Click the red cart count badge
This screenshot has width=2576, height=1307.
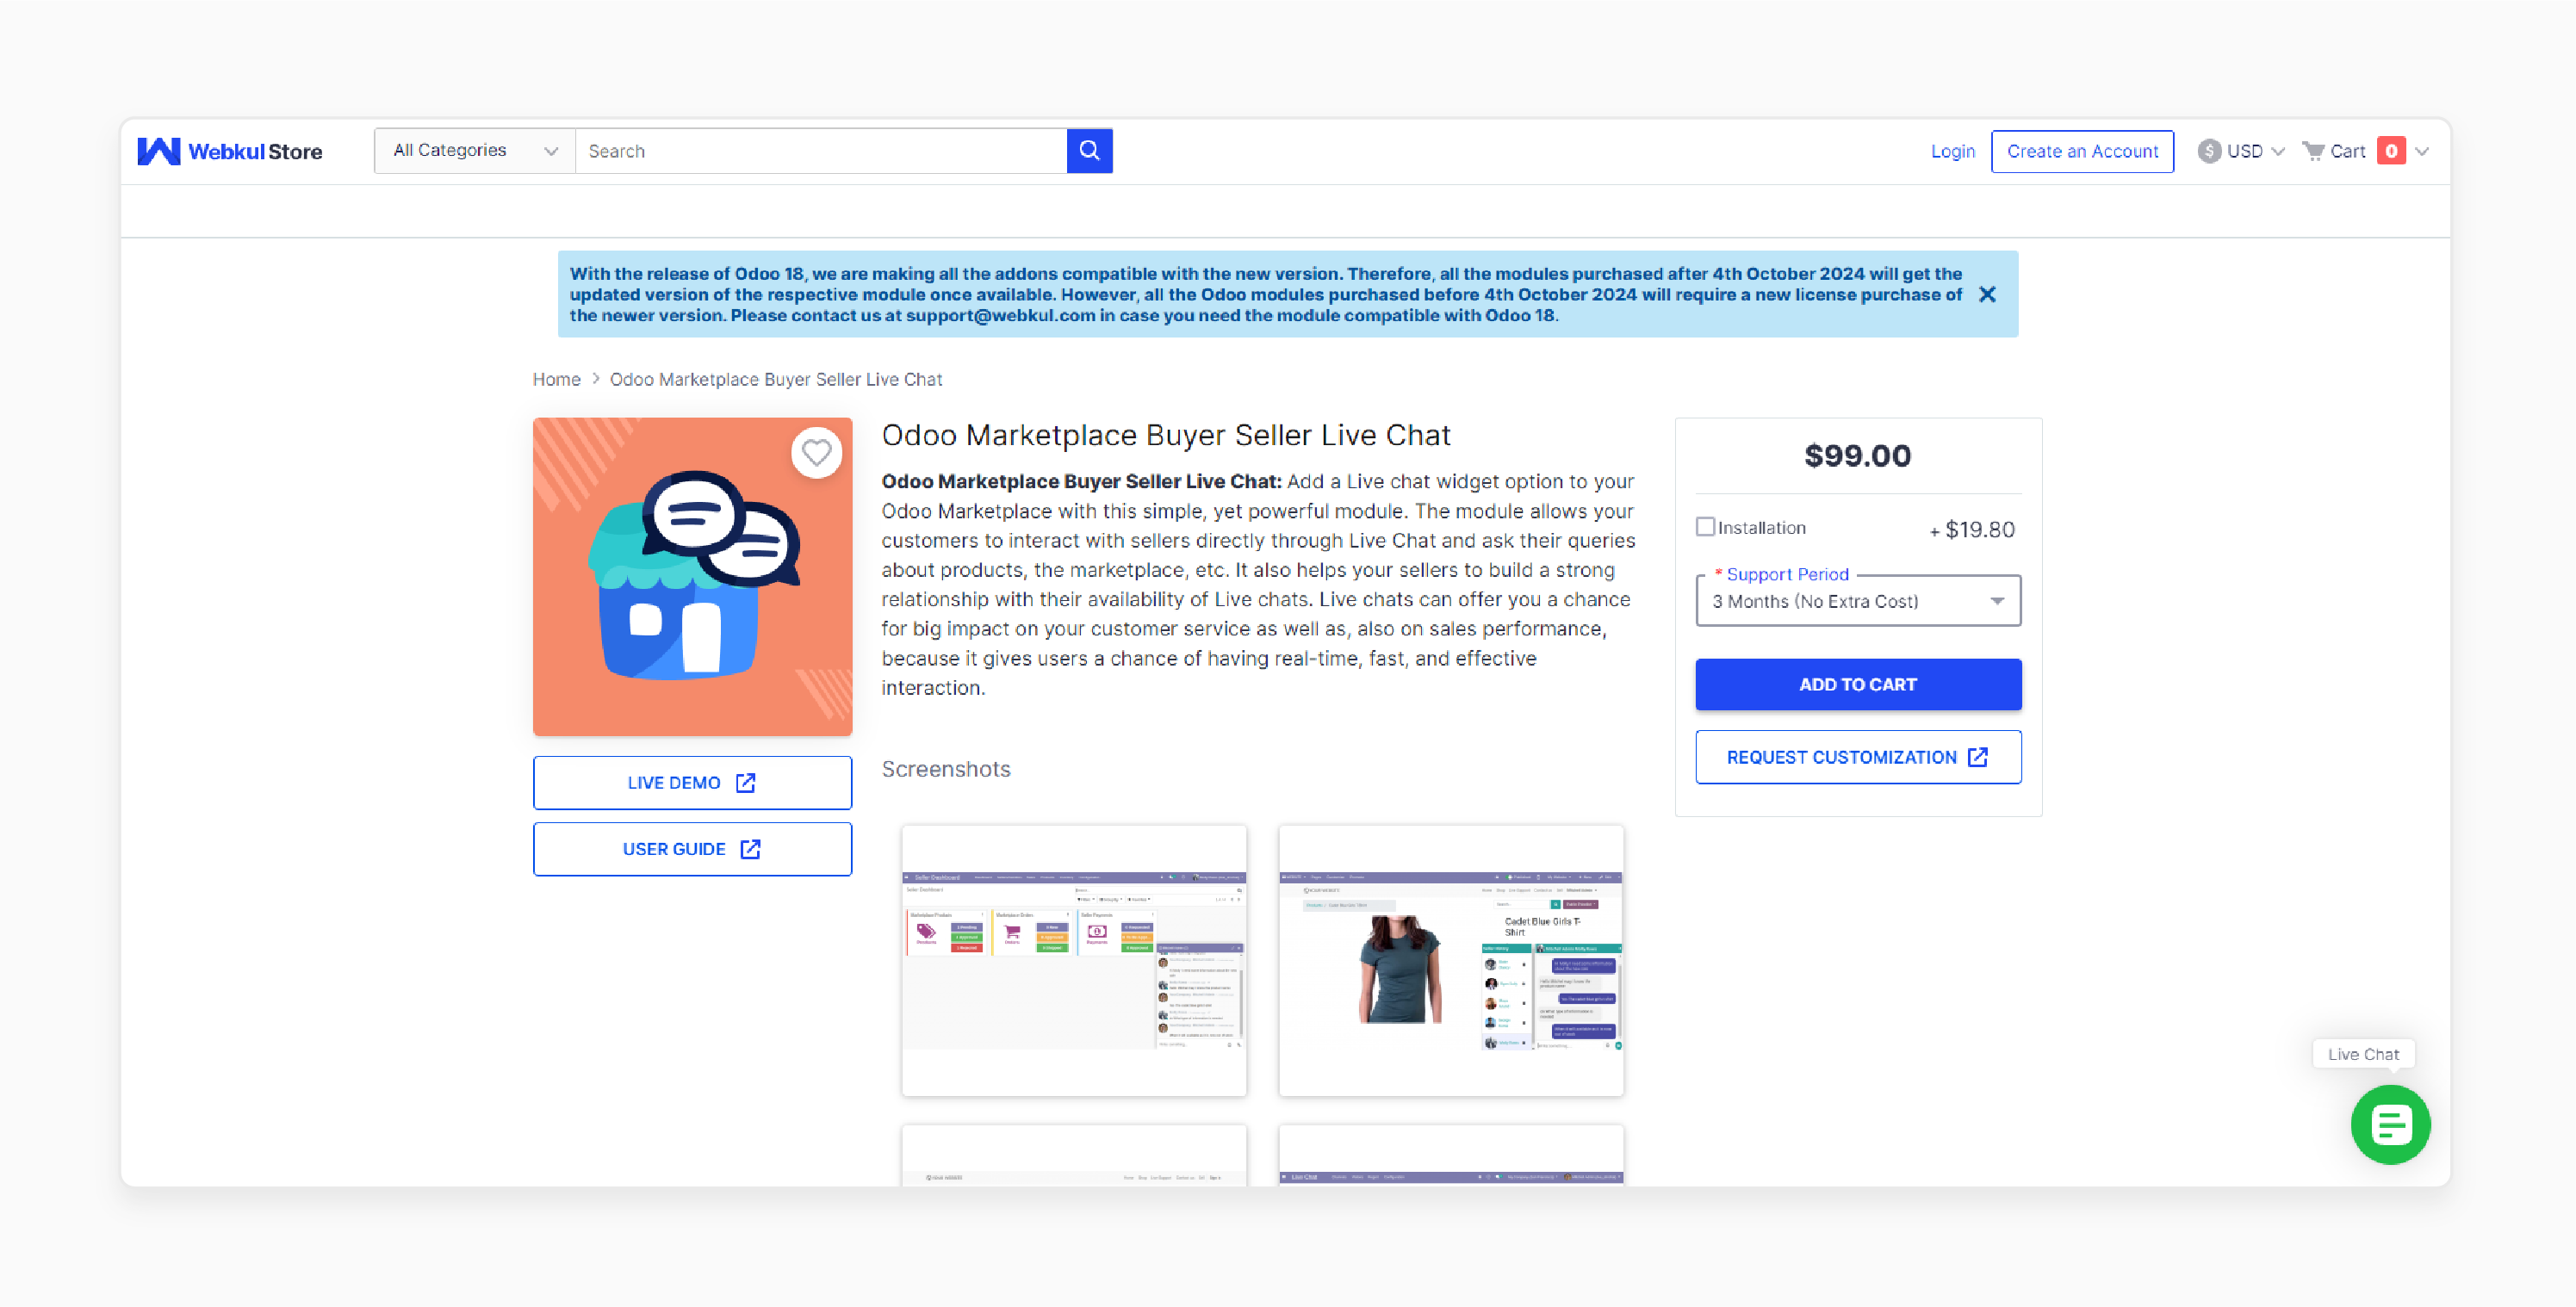tap(2390, 151)
